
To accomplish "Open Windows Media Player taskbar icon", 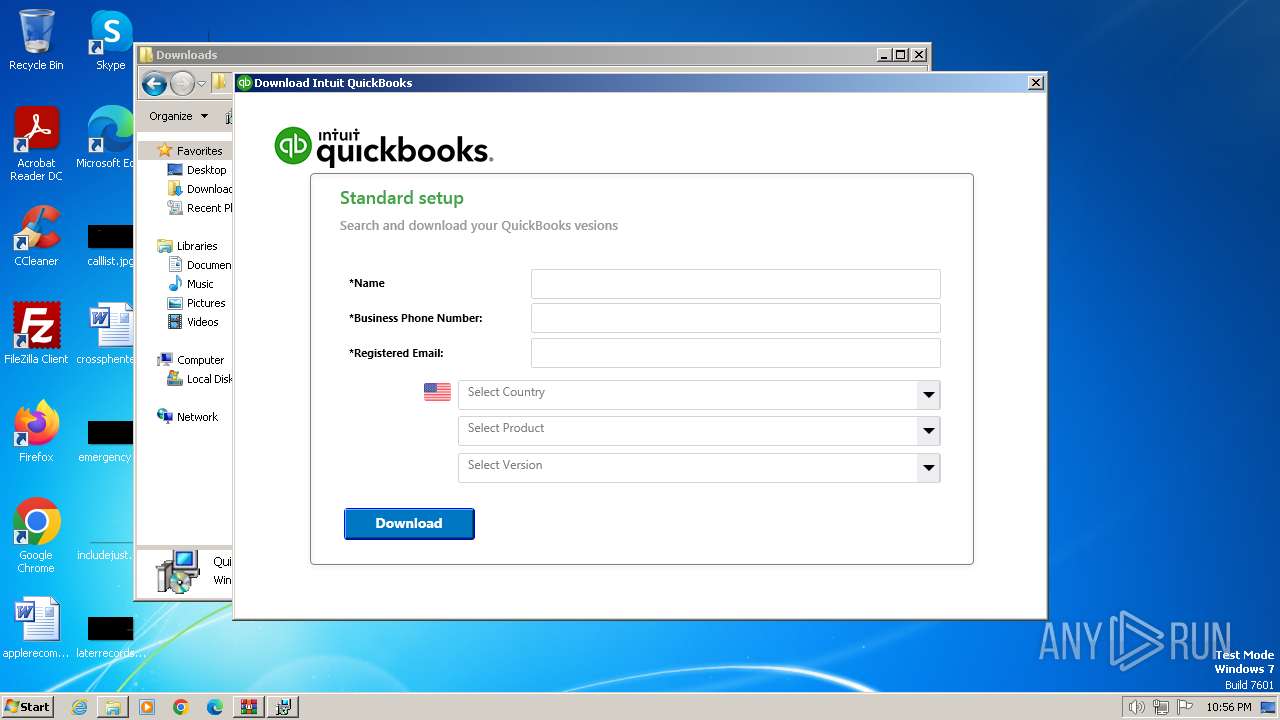I will pyautogui.click(x=147, y=707).
